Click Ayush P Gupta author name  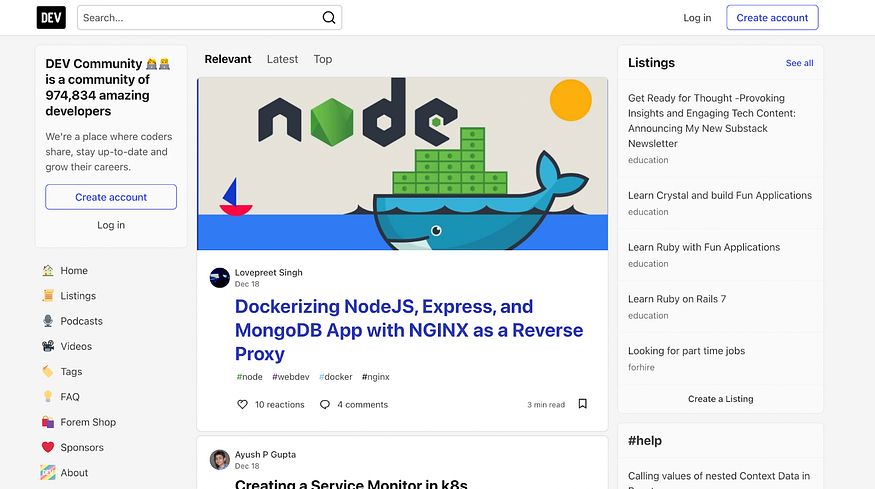click(265, 454)
